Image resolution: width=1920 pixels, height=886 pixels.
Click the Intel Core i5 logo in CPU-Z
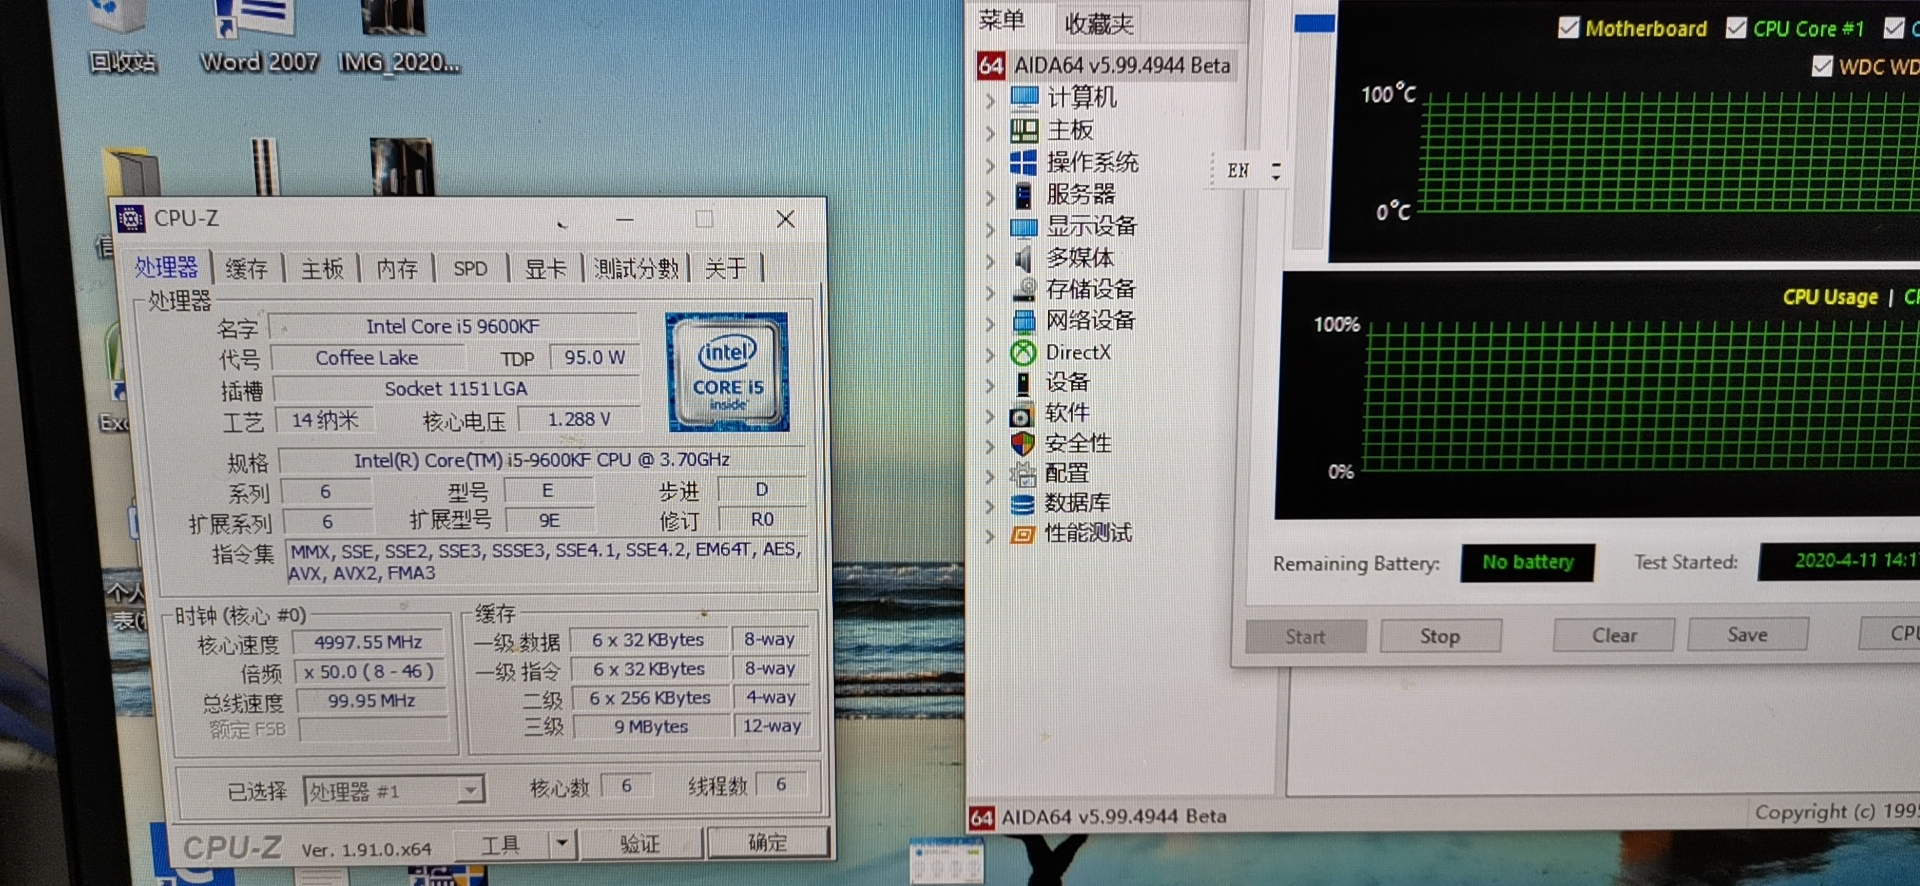728,372
